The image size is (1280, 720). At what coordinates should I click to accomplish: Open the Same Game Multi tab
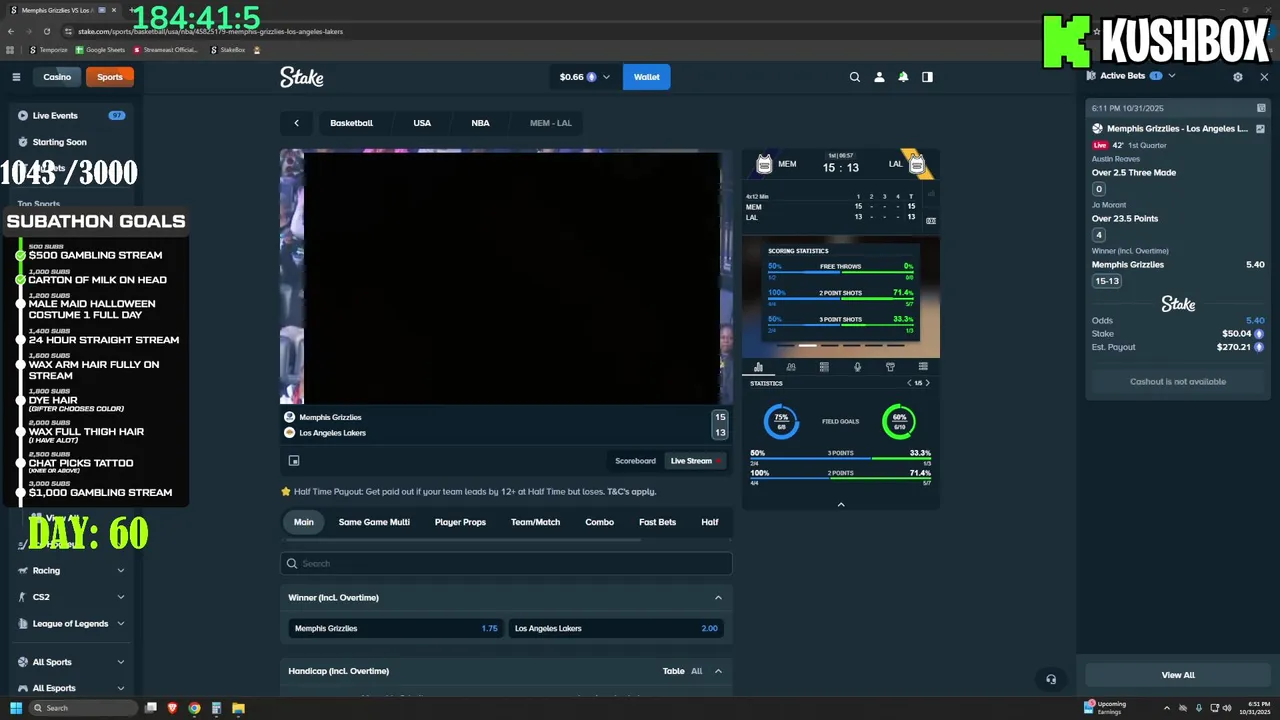[374, 522]
